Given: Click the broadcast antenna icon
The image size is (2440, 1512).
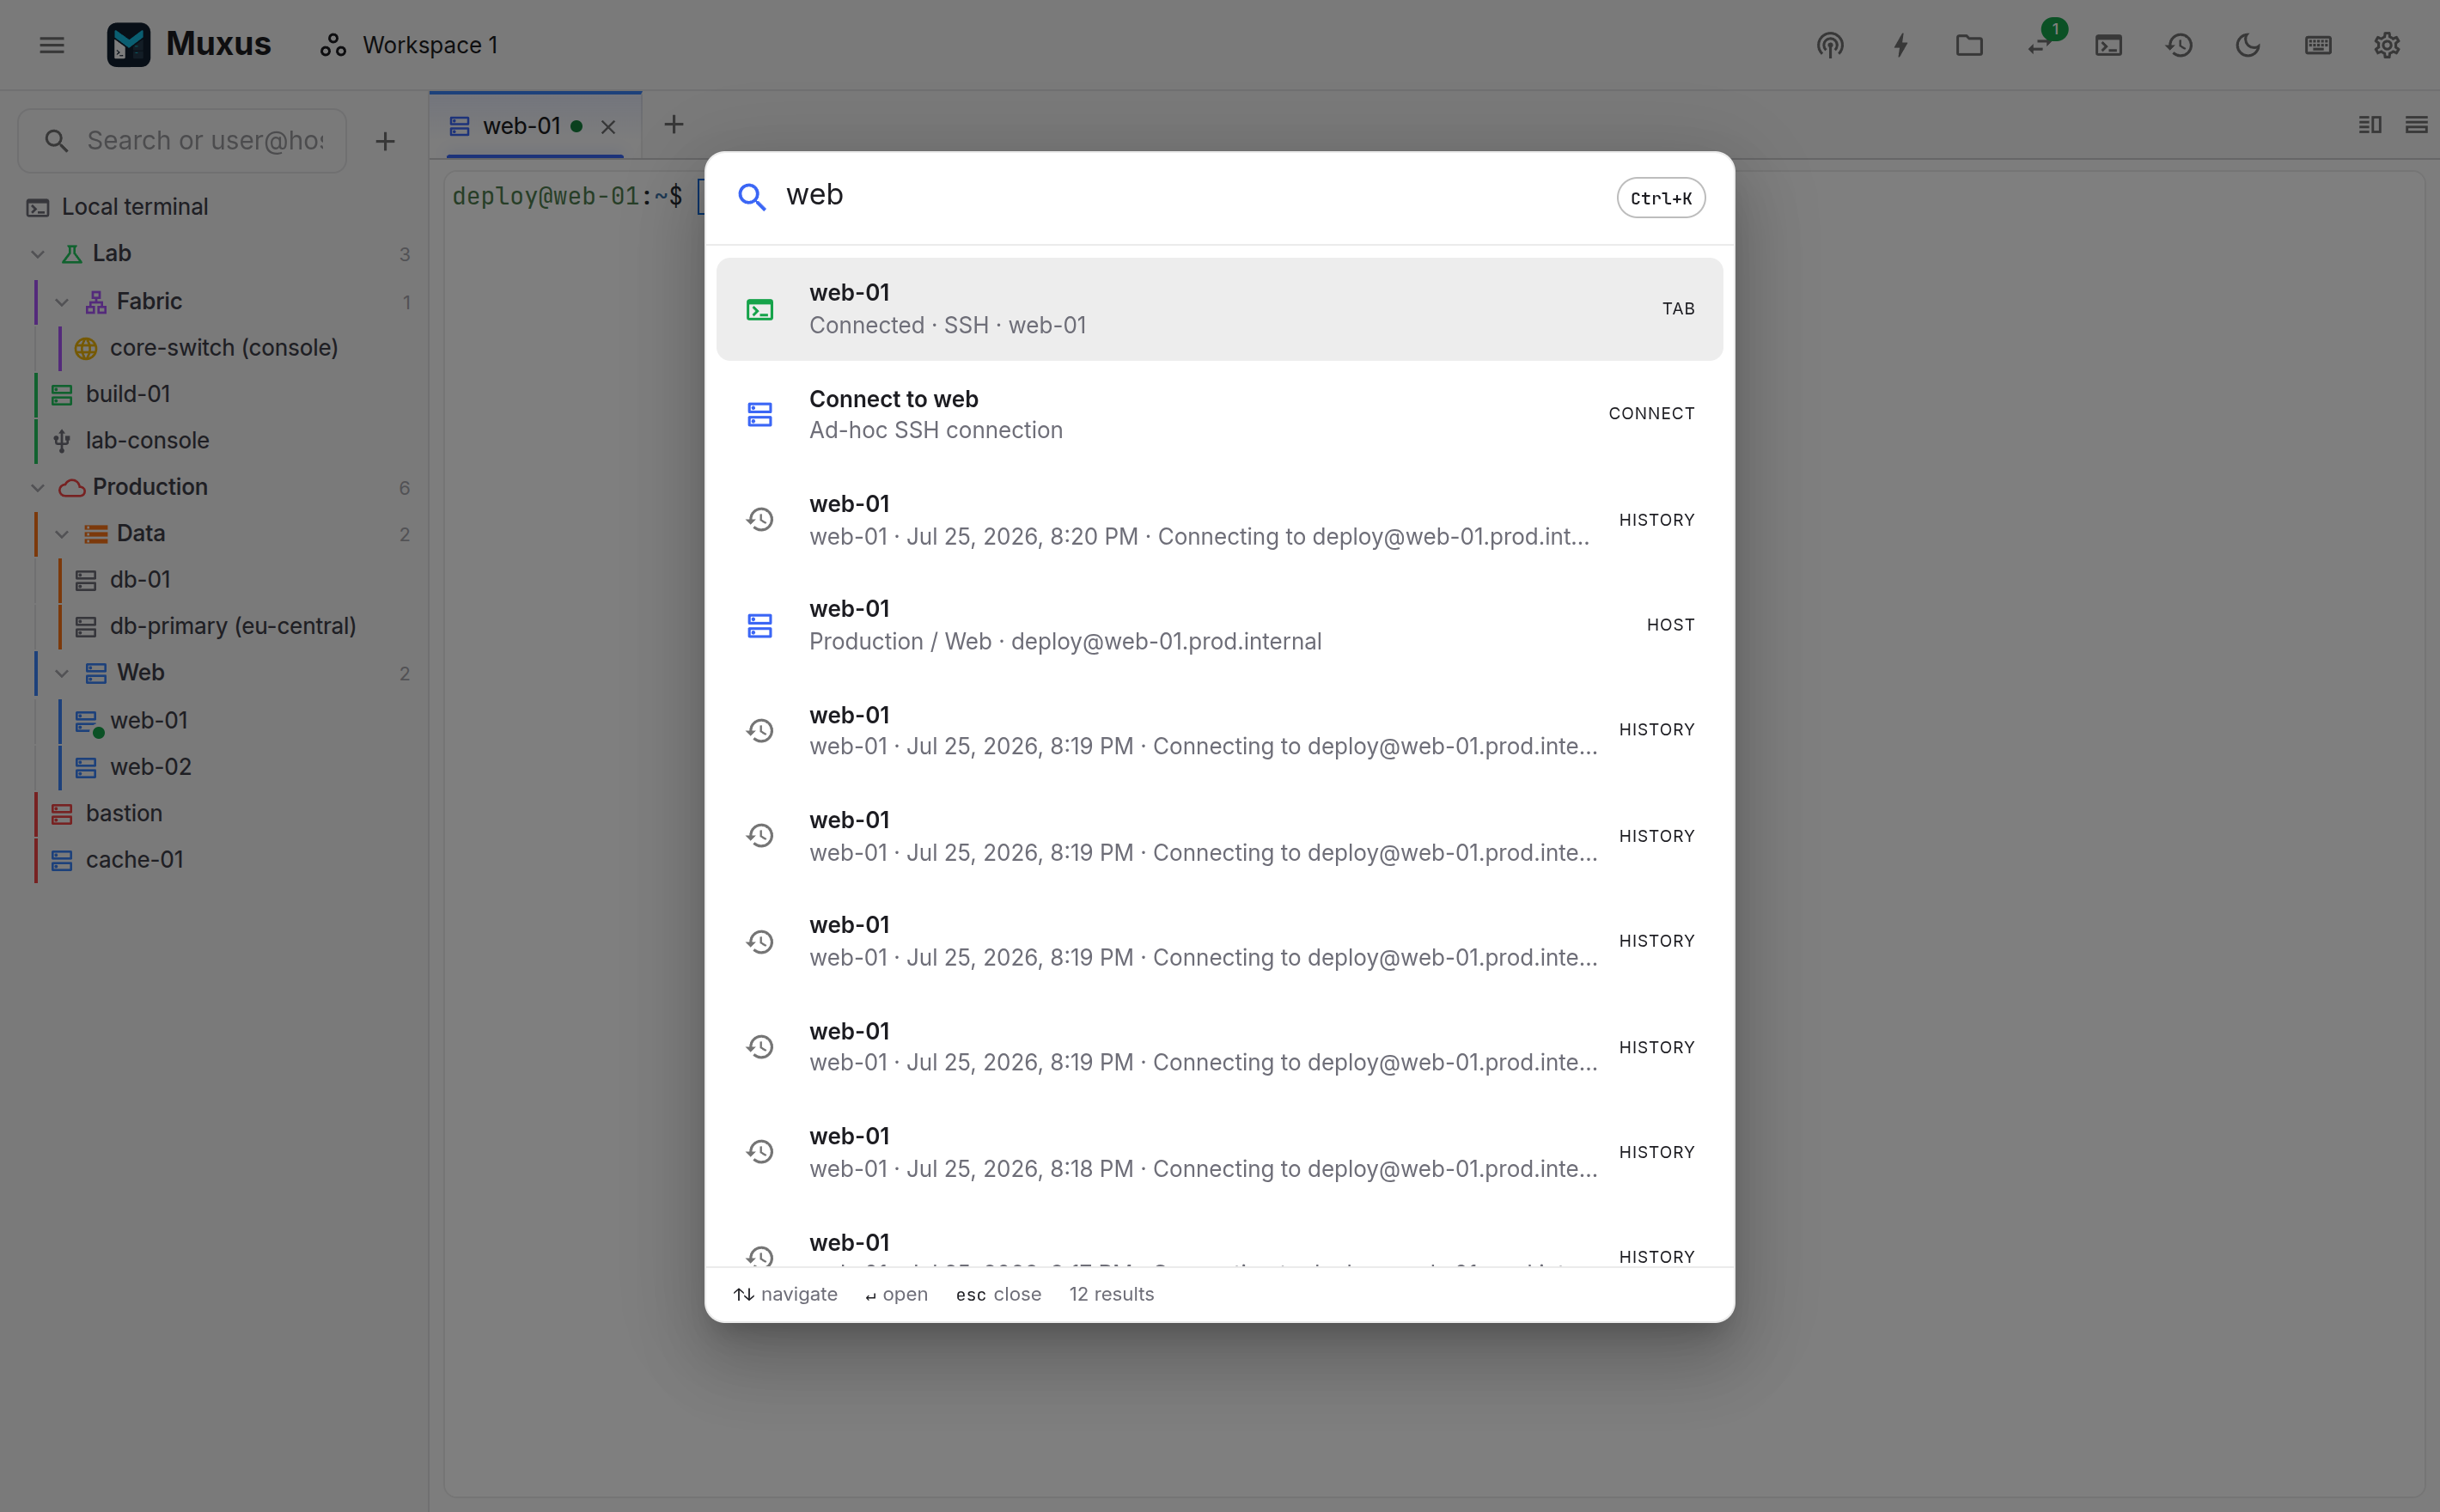Looking at the screenshot, I should 1830,45.
